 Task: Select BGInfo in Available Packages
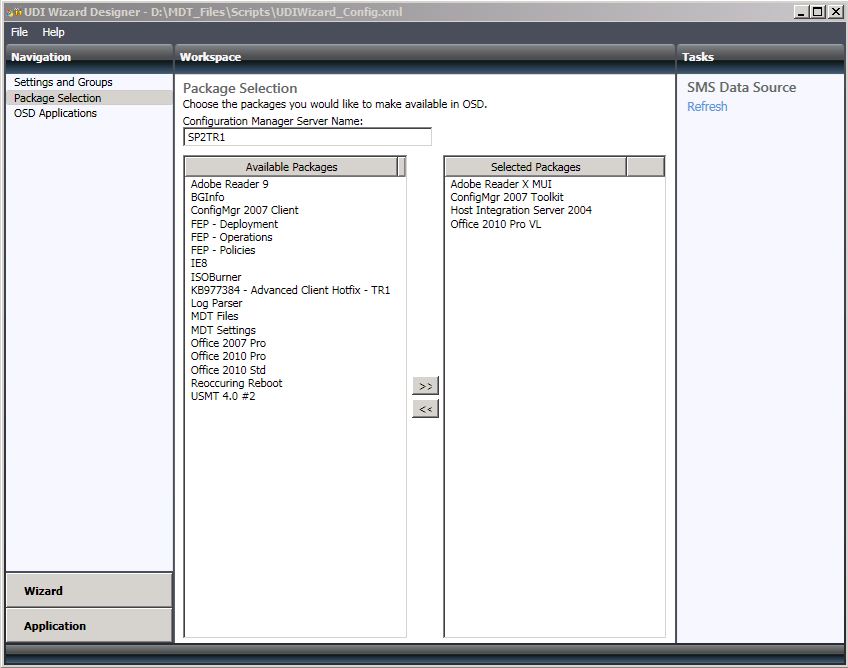[x=207, y=197]
